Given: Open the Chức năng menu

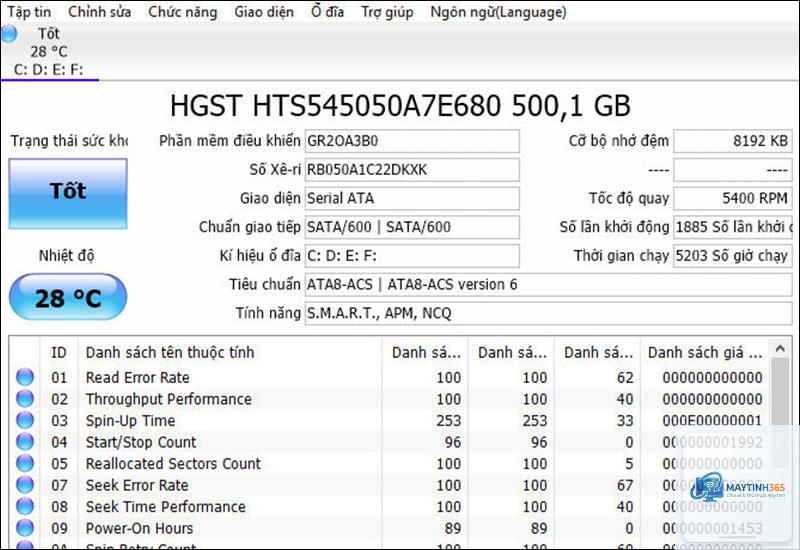Looking at the screenshot, I should point(183,12).
